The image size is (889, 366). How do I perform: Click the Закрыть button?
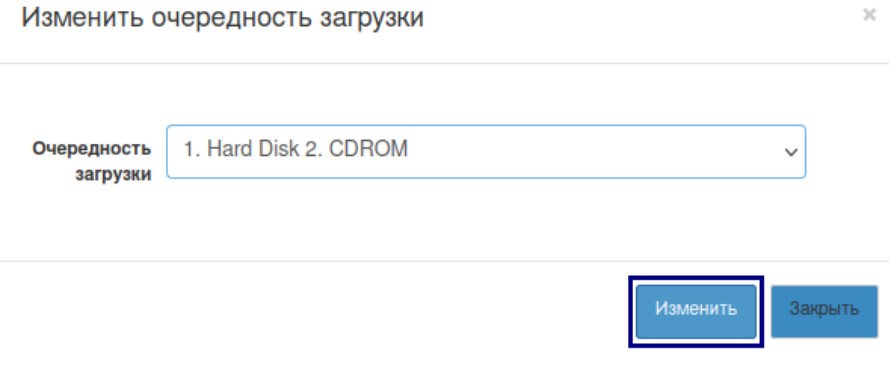(x=824, y=311)
